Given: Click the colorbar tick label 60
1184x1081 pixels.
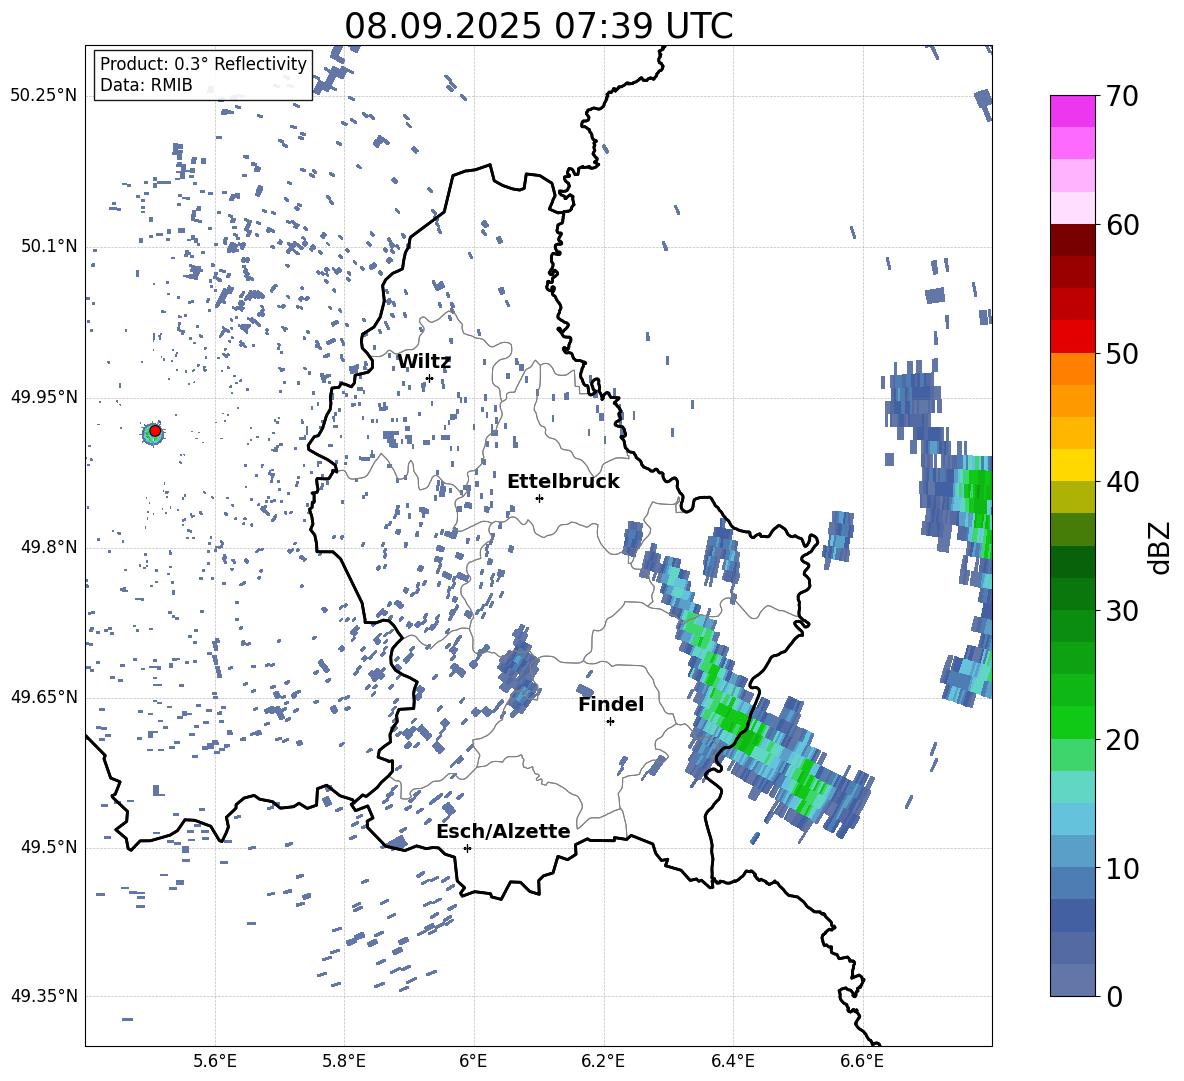Looking at the screenshot, I should coord(1122,225).
